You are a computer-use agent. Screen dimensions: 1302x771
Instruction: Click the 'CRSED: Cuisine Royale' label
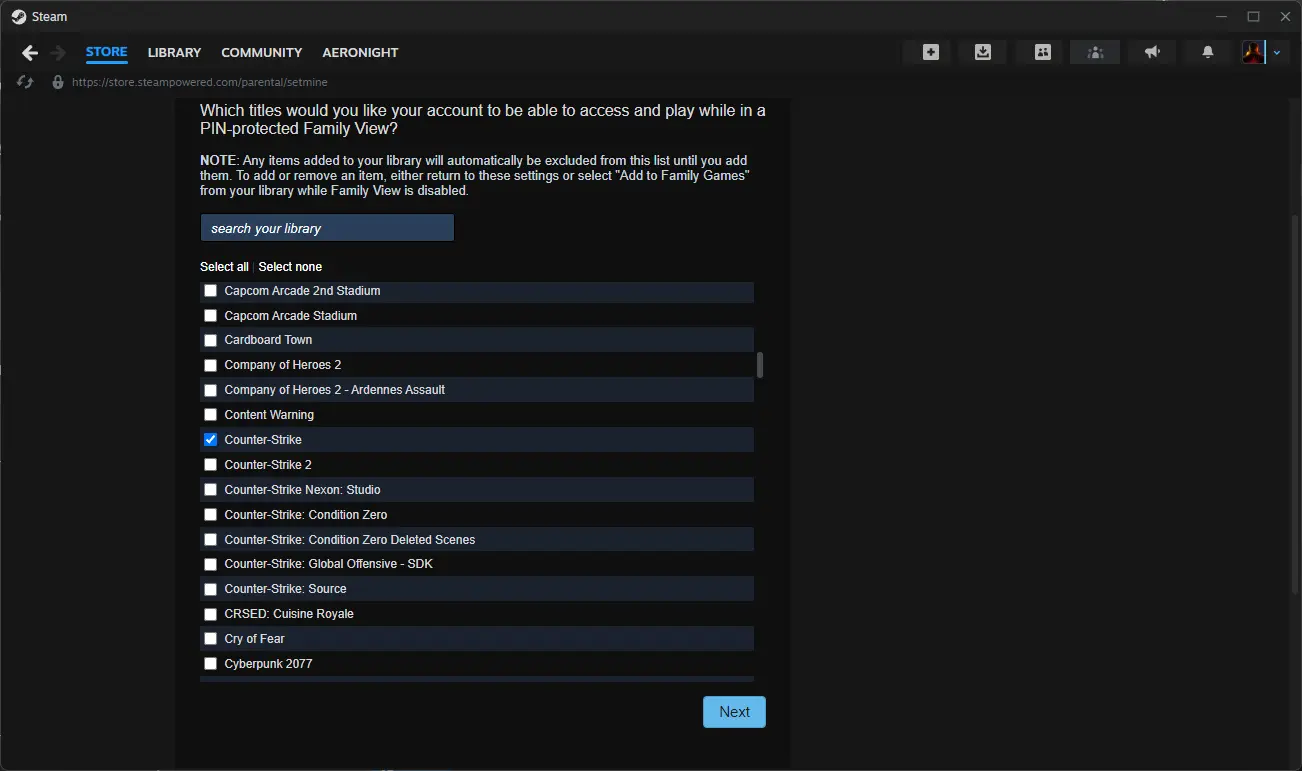pos(289,614)
